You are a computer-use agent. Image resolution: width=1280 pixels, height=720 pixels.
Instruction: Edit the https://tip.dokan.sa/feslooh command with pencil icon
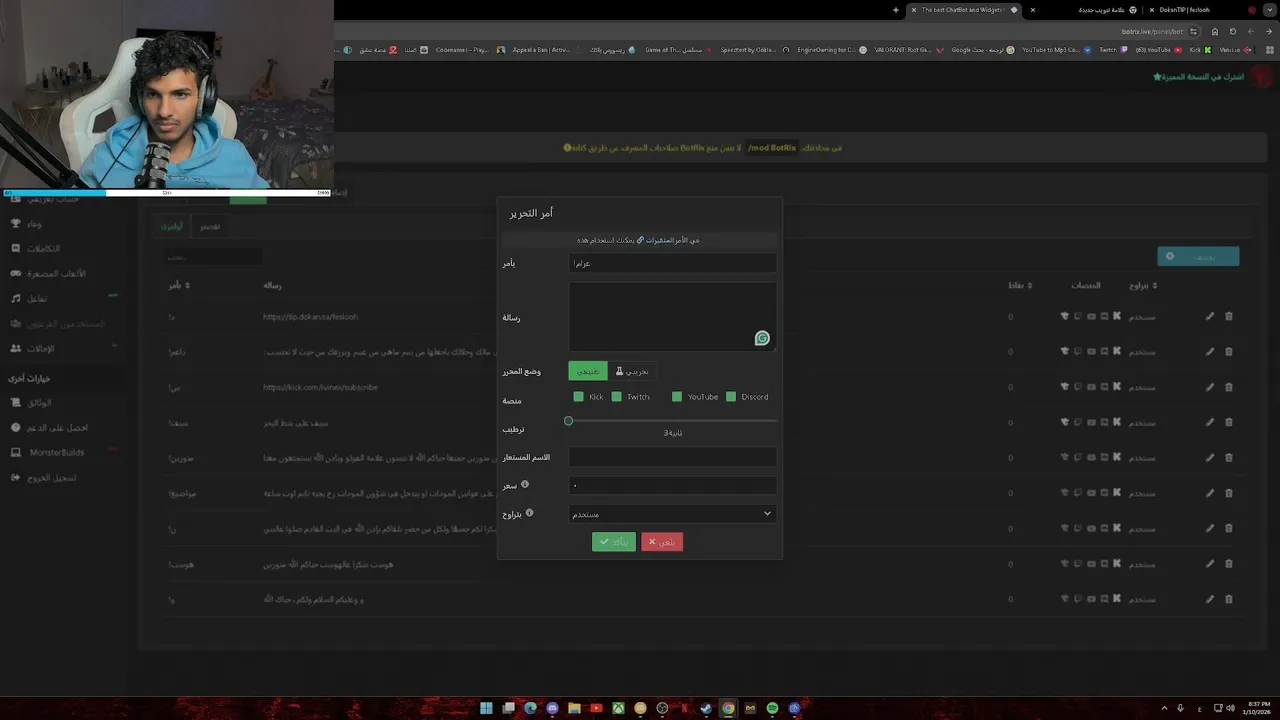coord(1209,316)
